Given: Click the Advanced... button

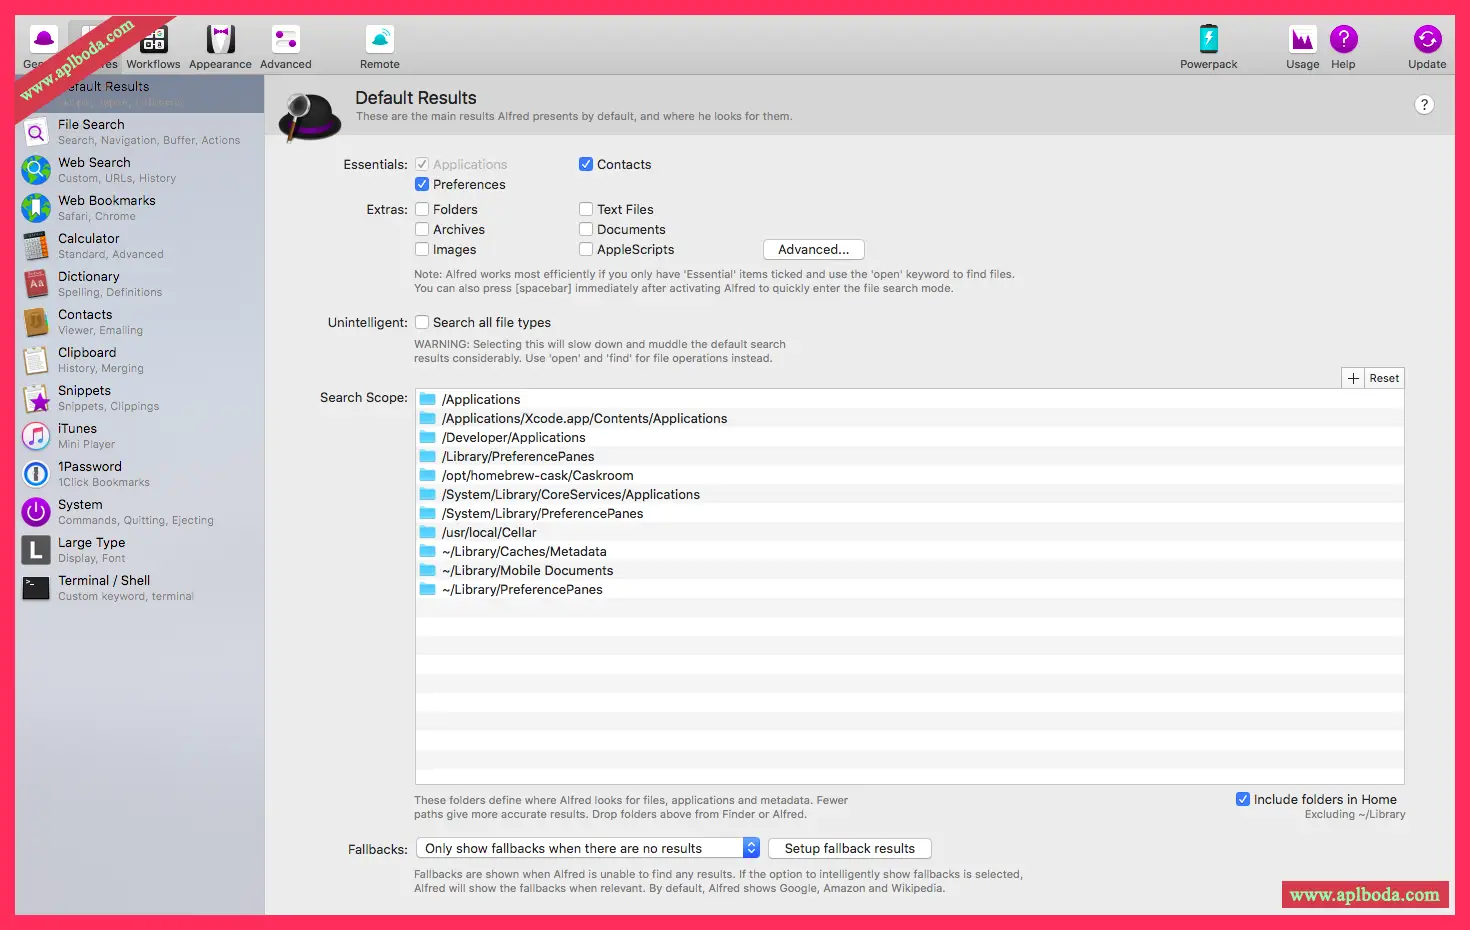Looking at the screenshot, I should 813,250.
